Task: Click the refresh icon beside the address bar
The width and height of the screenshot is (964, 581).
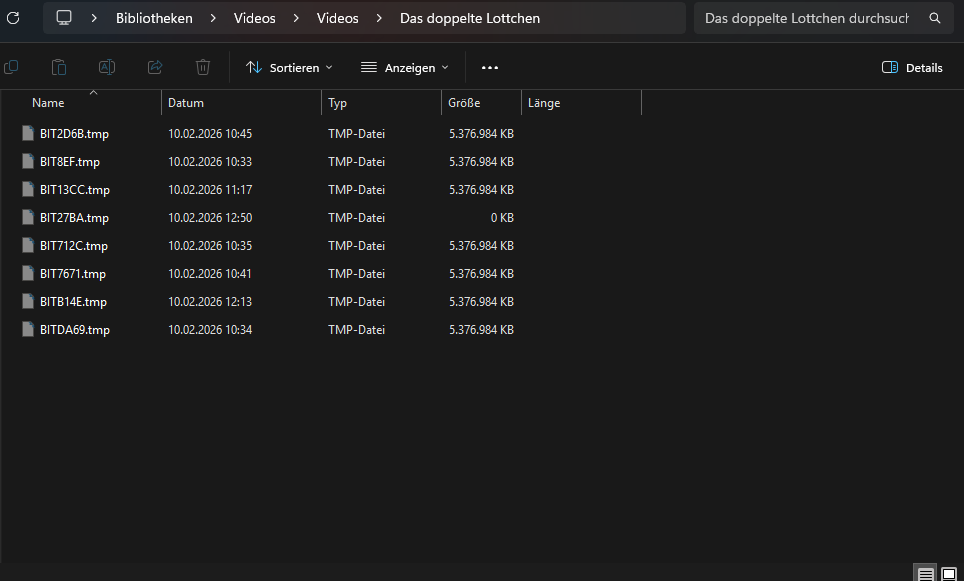Action: pos(13,18)
